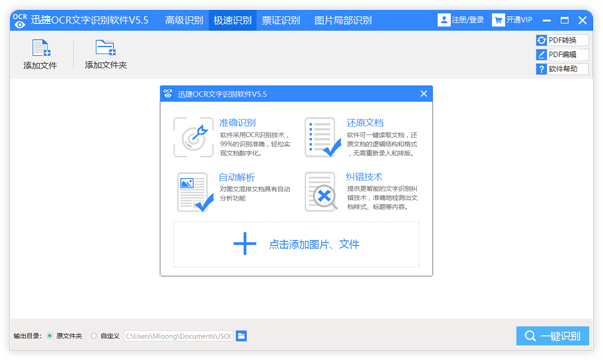This screenshot has width=603, height=360.
Task: Click the OCR app logo in title bar
Action: point(20,20)
